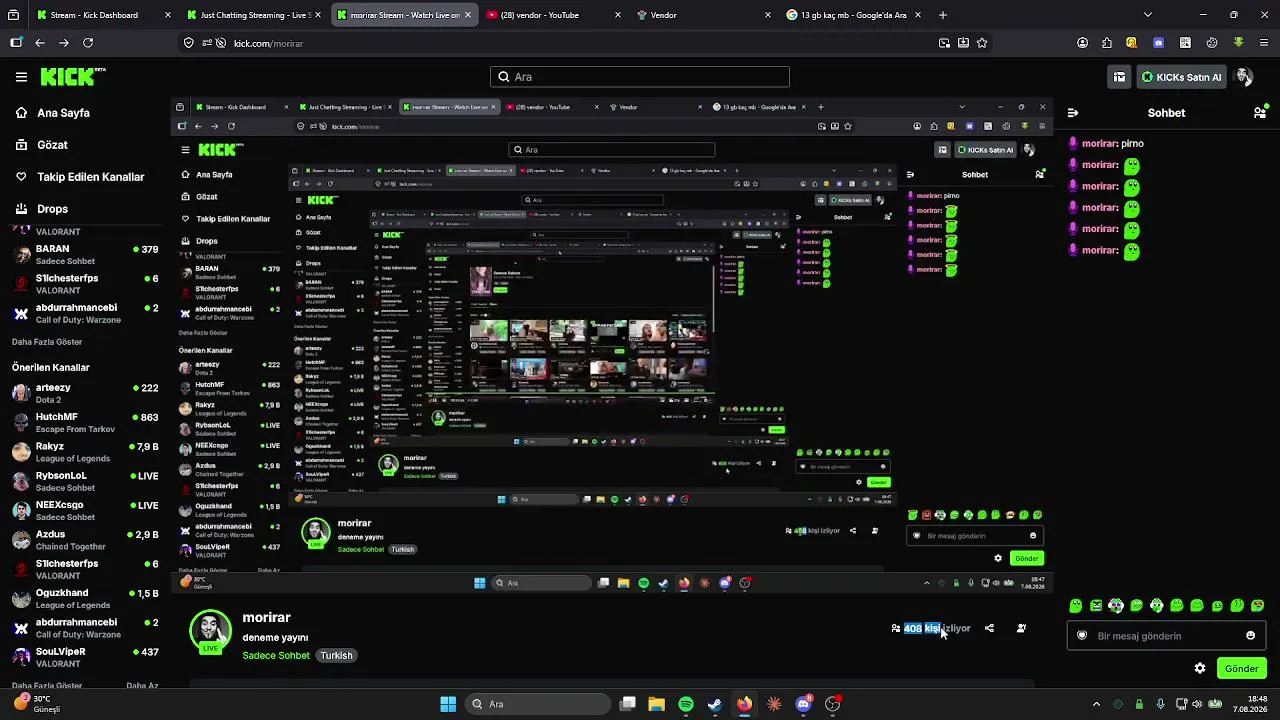Open BARAN channel in sidebar
Screen dimensions: 1280x720
pyautogui.click(x=85, y=254)
